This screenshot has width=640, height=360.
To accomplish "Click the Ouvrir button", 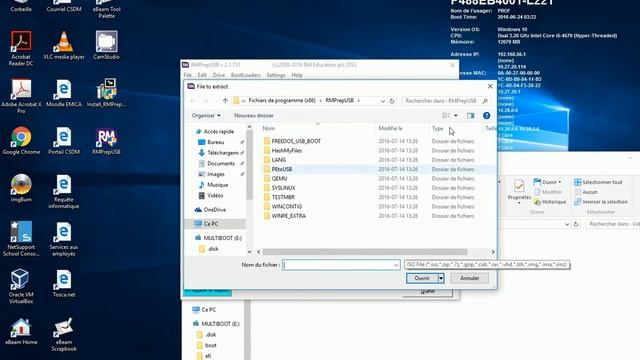I will click(422, 278).
